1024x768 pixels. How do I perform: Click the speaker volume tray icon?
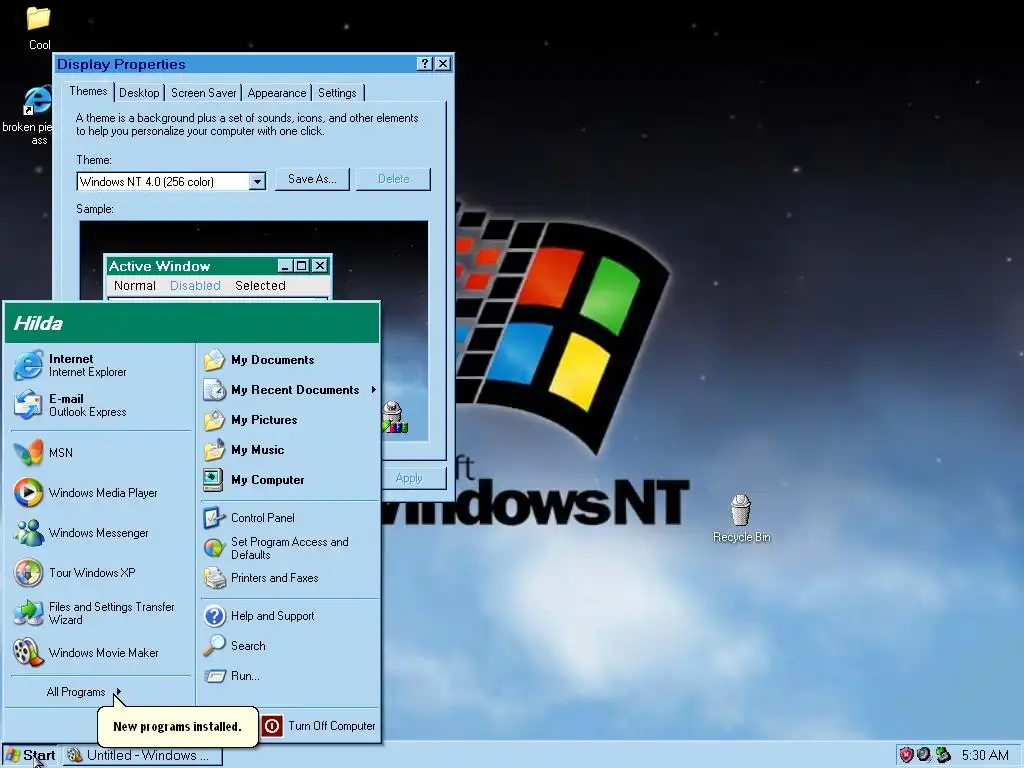point(923,755)
